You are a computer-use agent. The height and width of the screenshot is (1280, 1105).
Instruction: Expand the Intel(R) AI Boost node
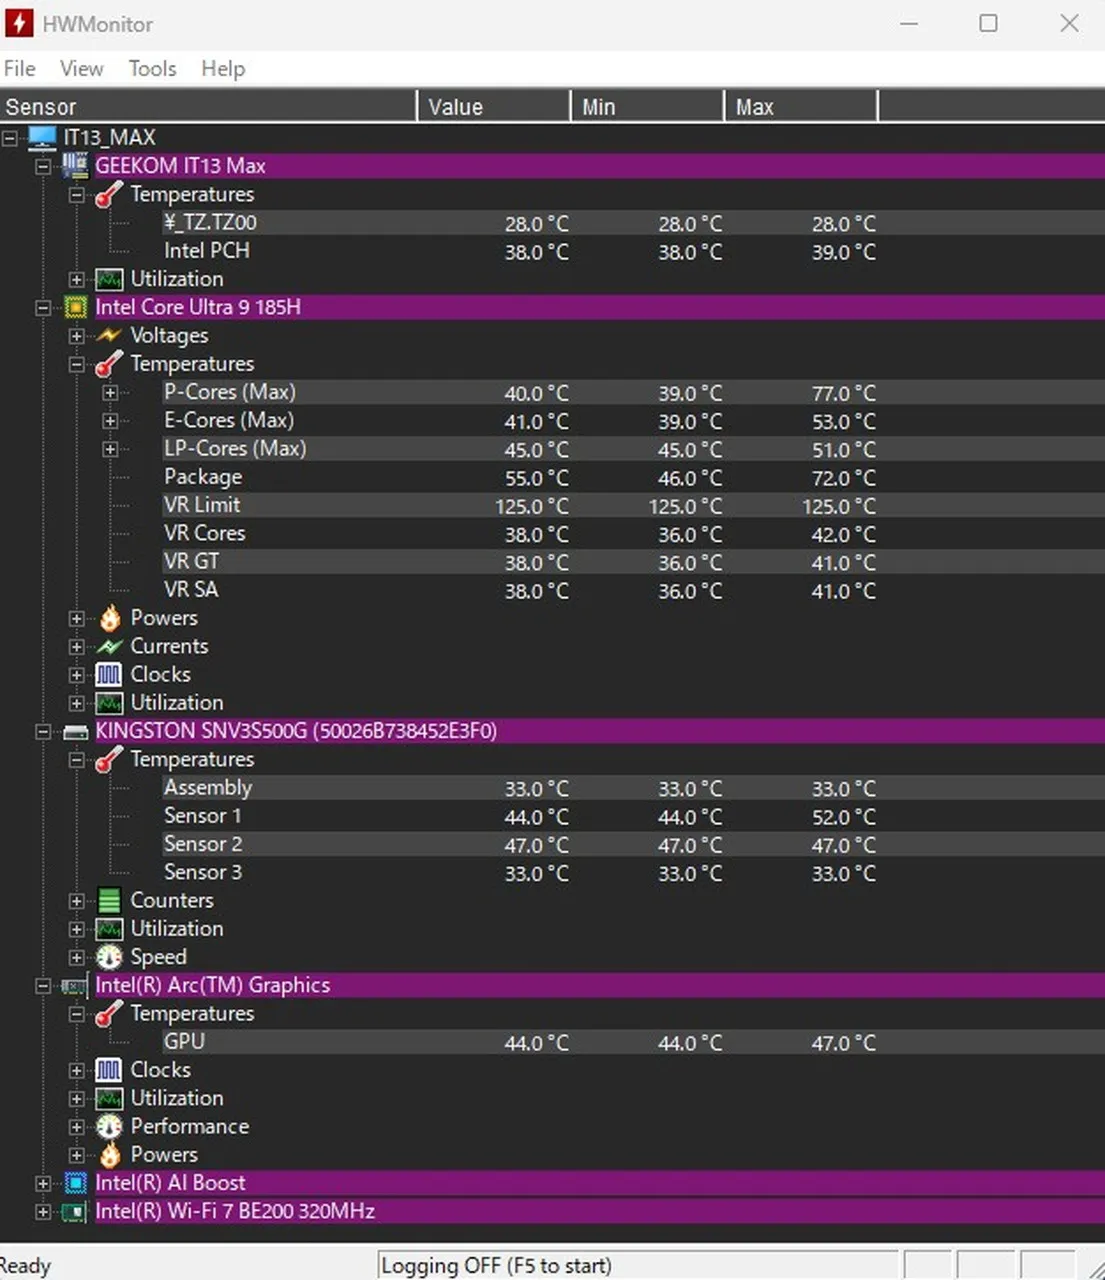click(x=43, y=1184)
